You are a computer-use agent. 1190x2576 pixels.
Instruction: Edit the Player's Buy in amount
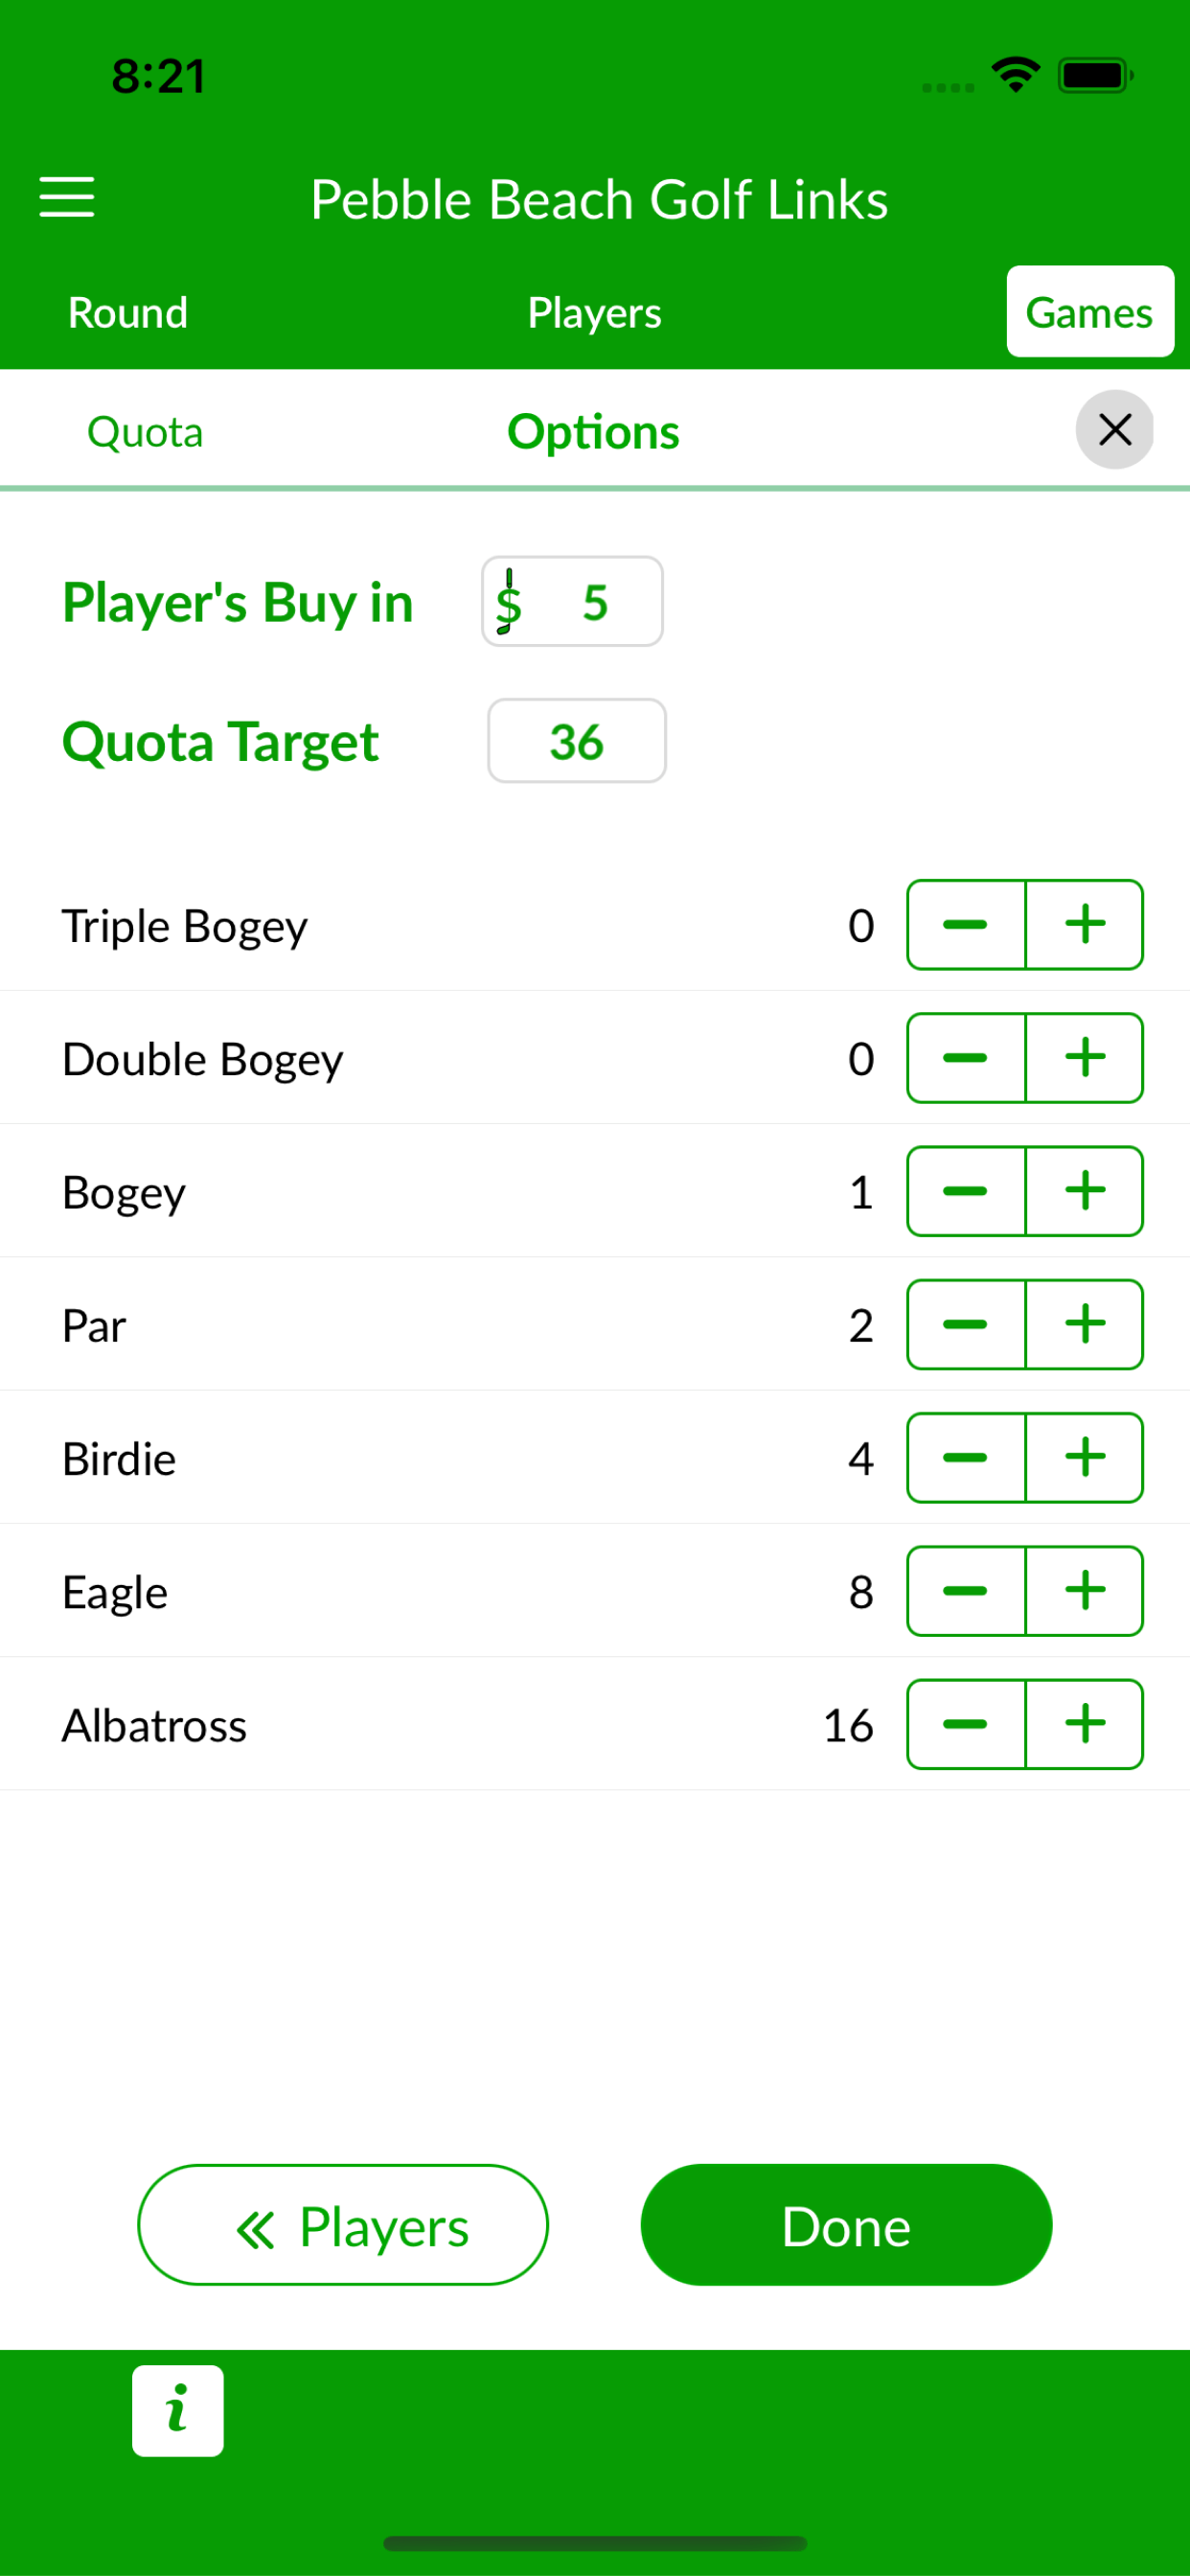[x=572, y=602]
